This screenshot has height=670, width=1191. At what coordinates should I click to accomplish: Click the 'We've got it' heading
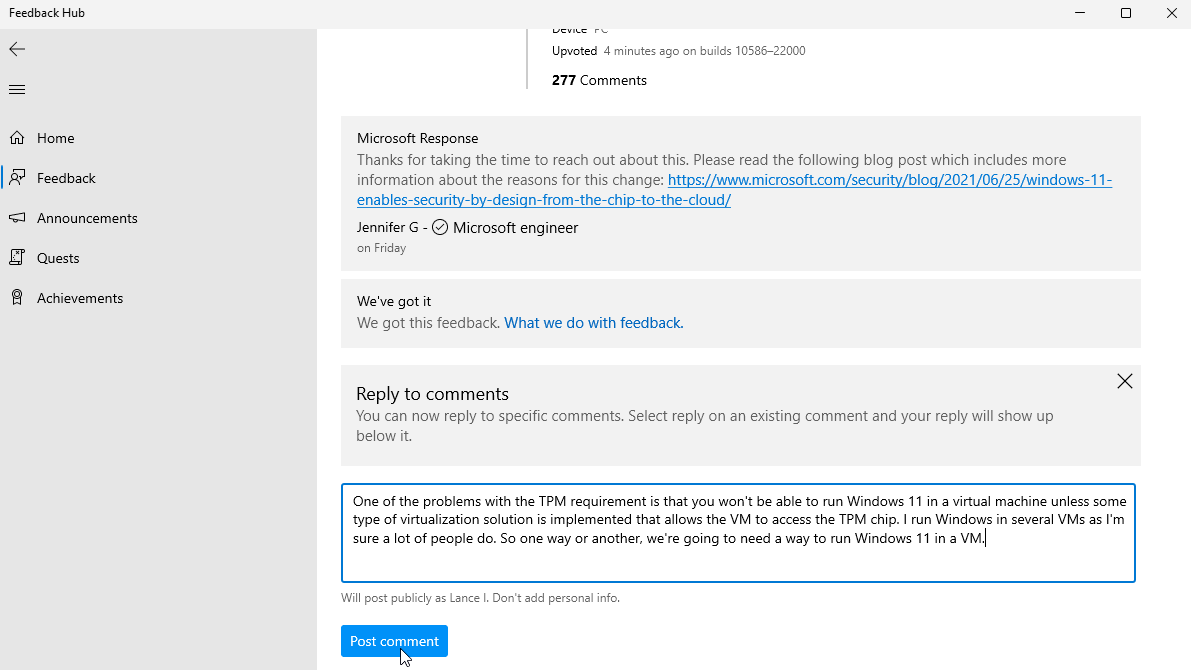coord(394,302)
